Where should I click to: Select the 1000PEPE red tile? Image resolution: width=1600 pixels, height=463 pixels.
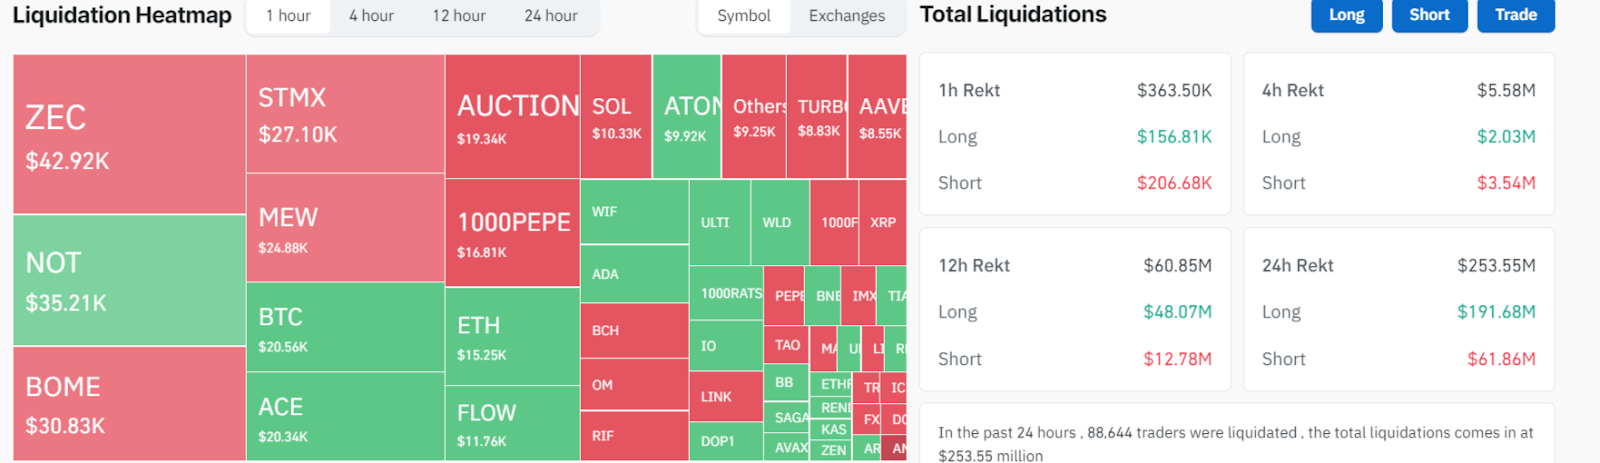[x=512, y=233]
